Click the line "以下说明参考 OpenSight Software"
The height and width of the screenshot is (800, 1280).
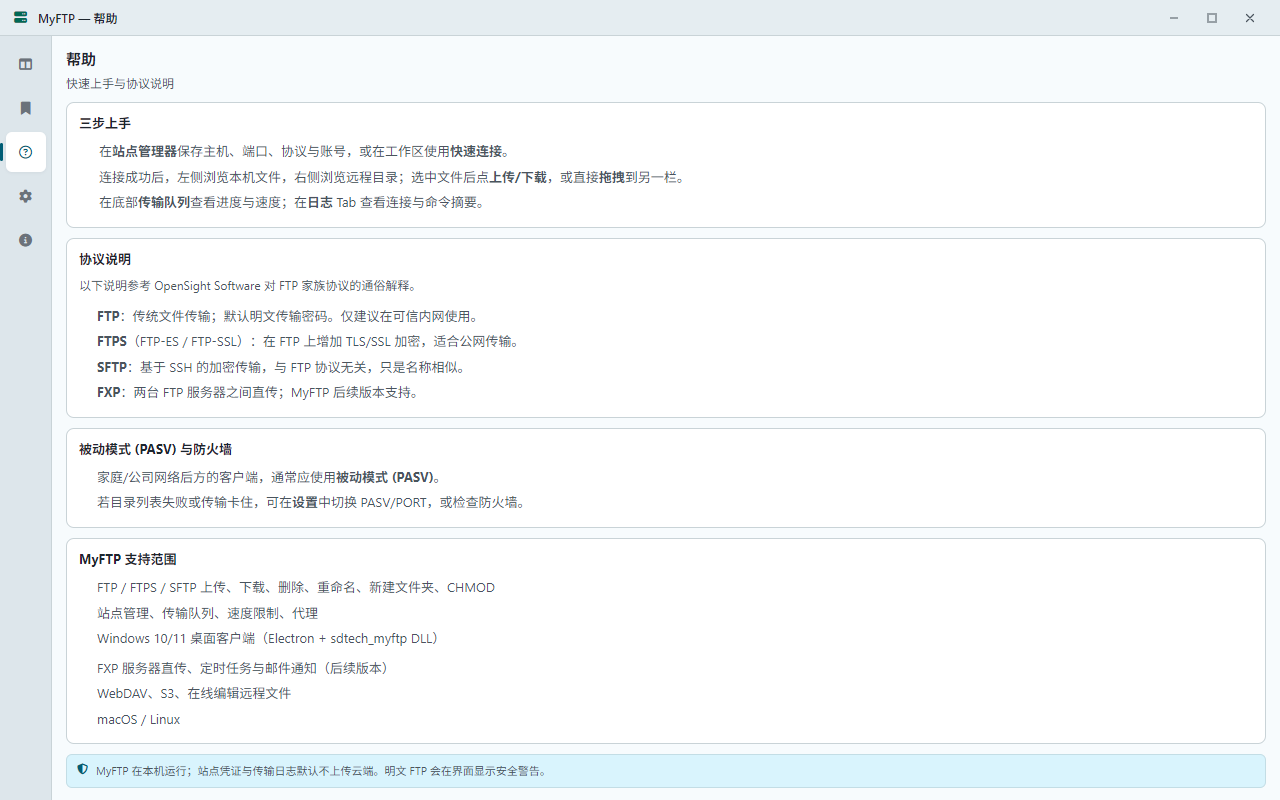tap(248, 285)
